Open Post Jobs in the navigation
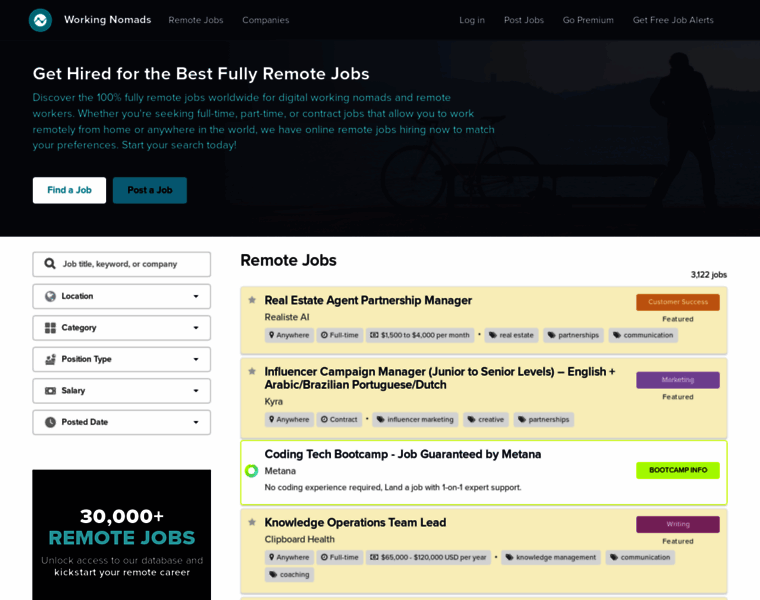The image size is (760, 600). 524,20
